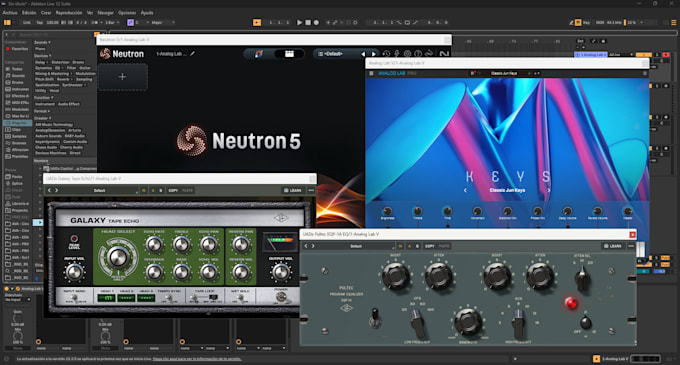Image resolution: width=680 pixels, height=365 pixels.
Task: Toggle the Galaxy Wet Solo switch
Action: 240,298
